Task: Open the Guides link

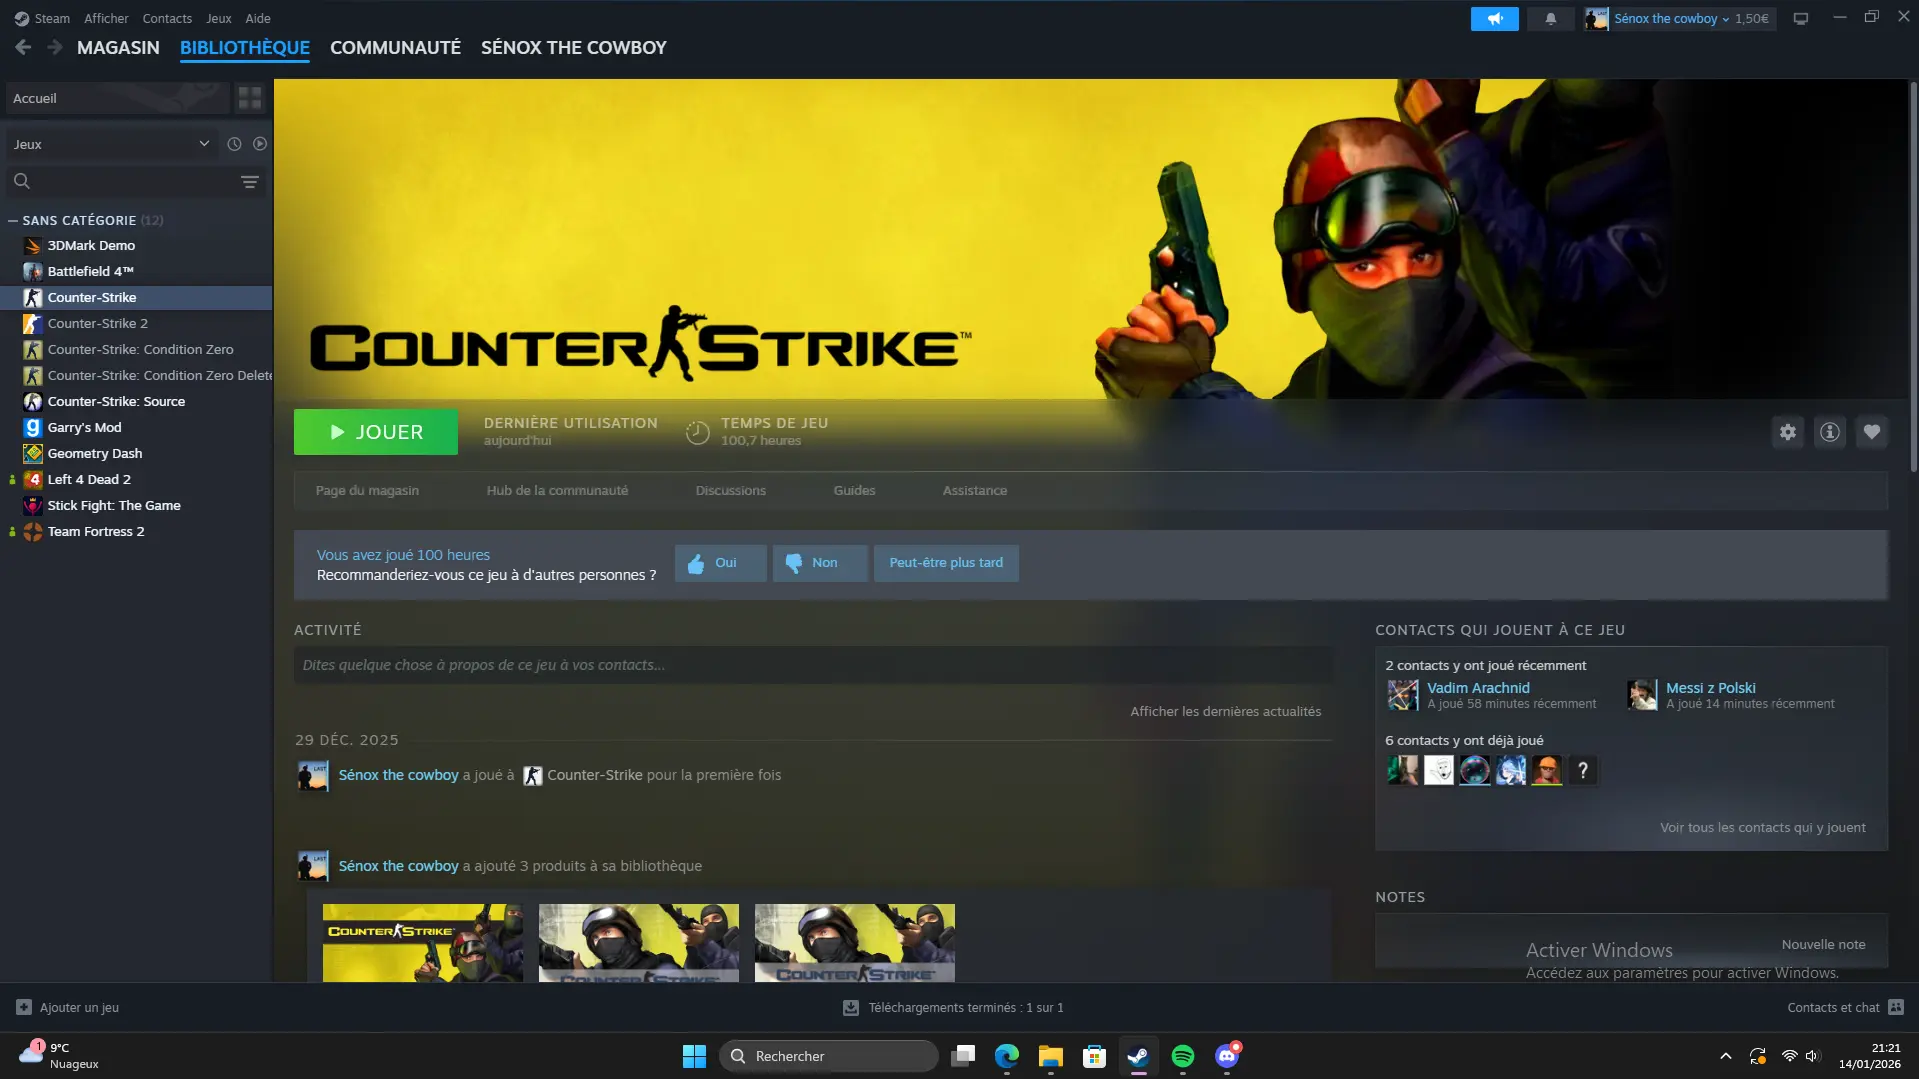Action: coord(854,490)
